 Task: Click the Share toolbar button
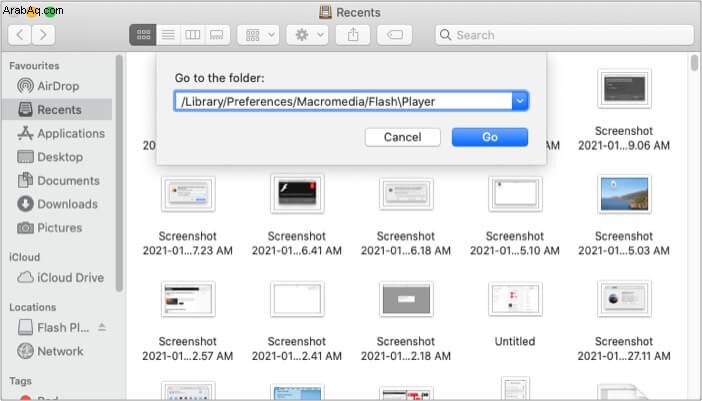(x=353, y=35)
